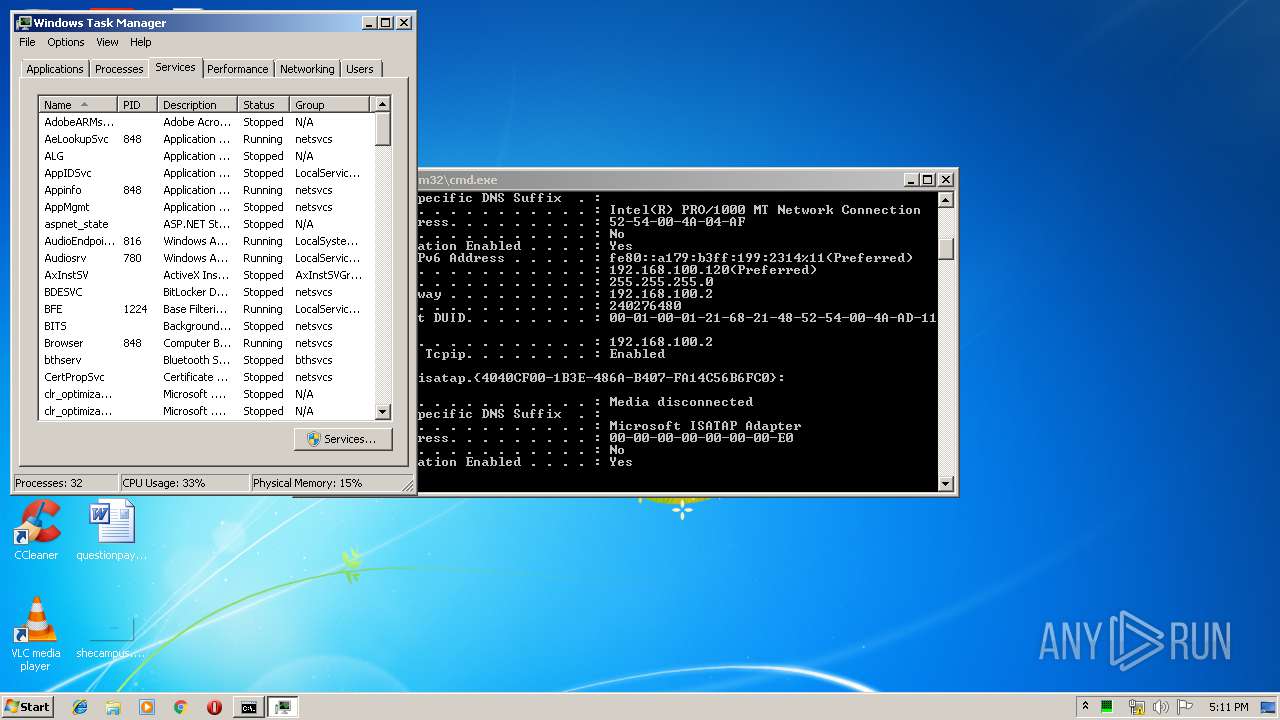The width and height of the screenshot is (1280, 720).
Task: Open the VLC media player desktop shortcut
Action: click(x=36, y=634)
